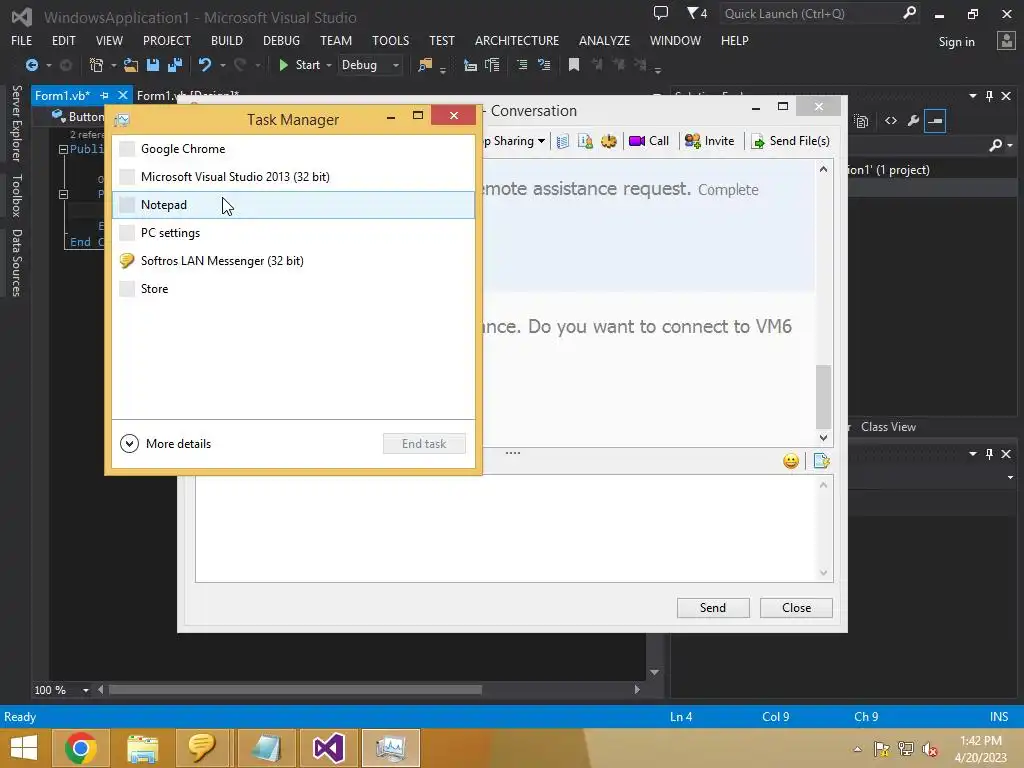This screenshot has width=1024, height=768.
Task: Click the Save All icon
Action: coord(174,65)
